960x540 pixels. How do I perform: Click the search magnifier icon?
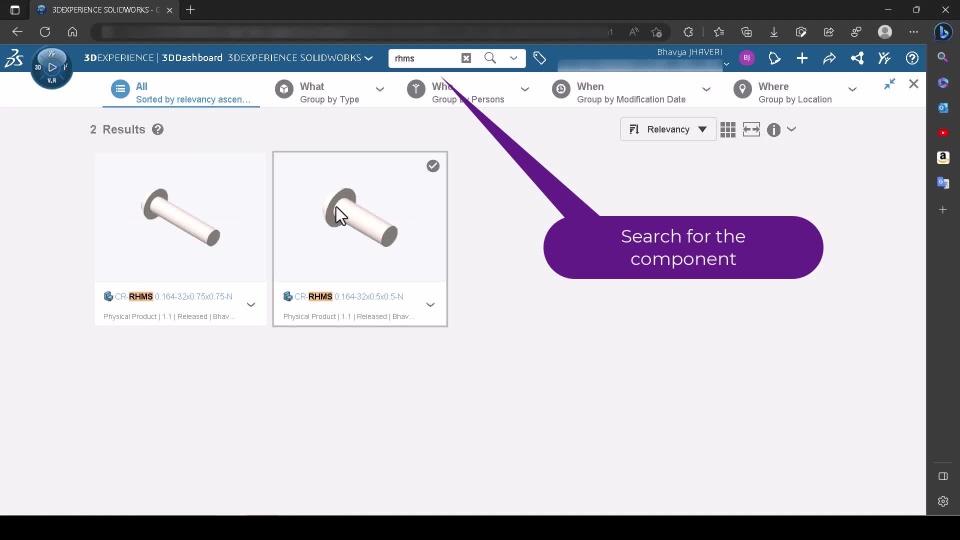point(490,58)
